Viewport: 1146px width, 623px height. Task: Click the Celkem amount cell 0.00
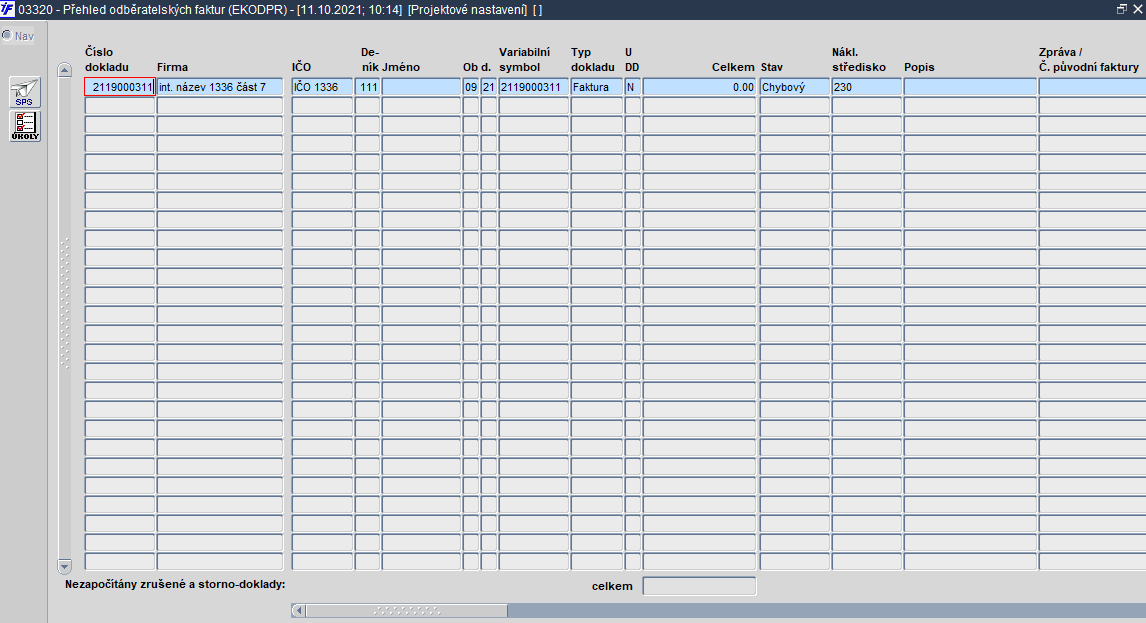[x=699, y=87]
